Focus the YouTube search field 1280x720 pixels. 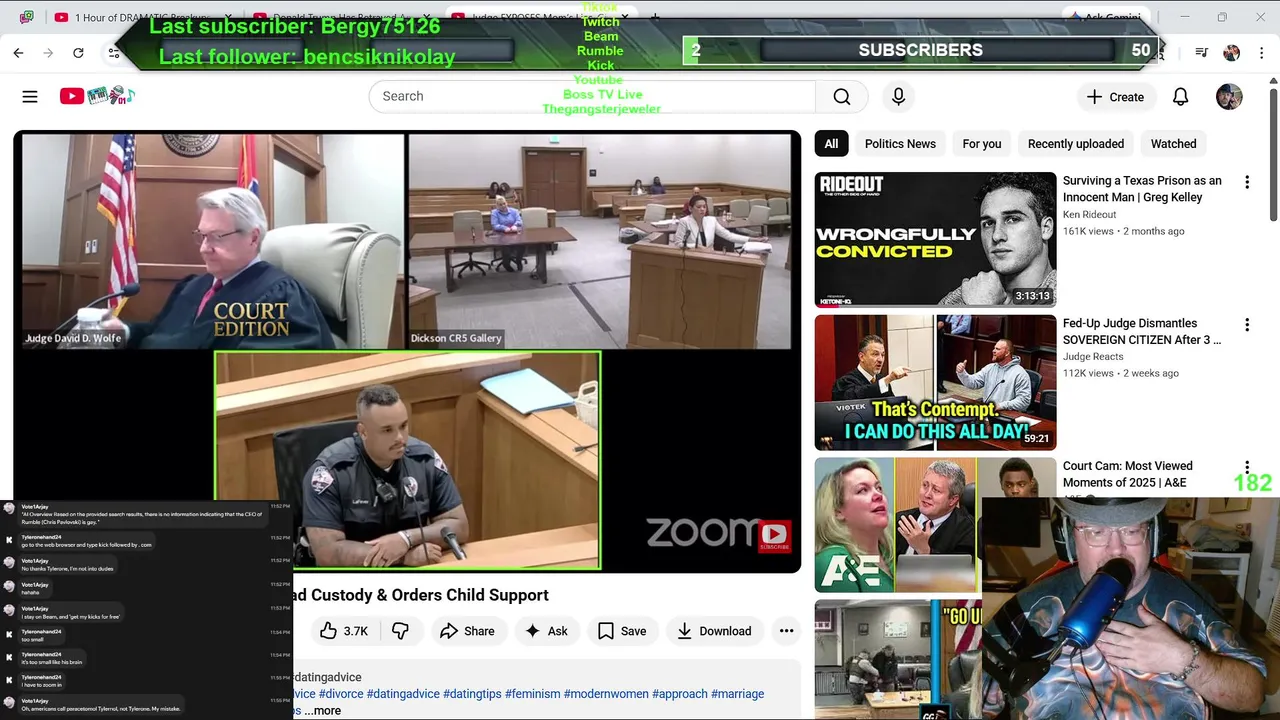point(592,96)
